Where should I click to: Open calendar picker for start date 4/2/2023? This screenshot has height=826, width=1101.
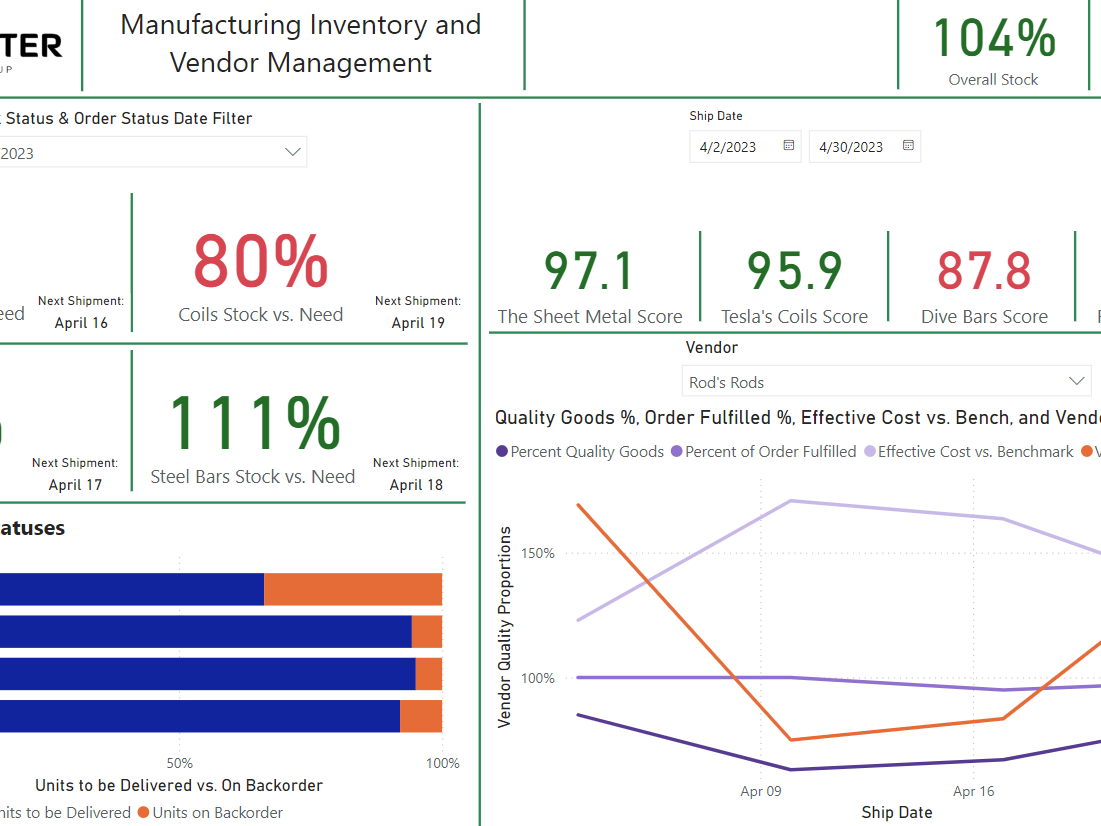coord(789,145)
